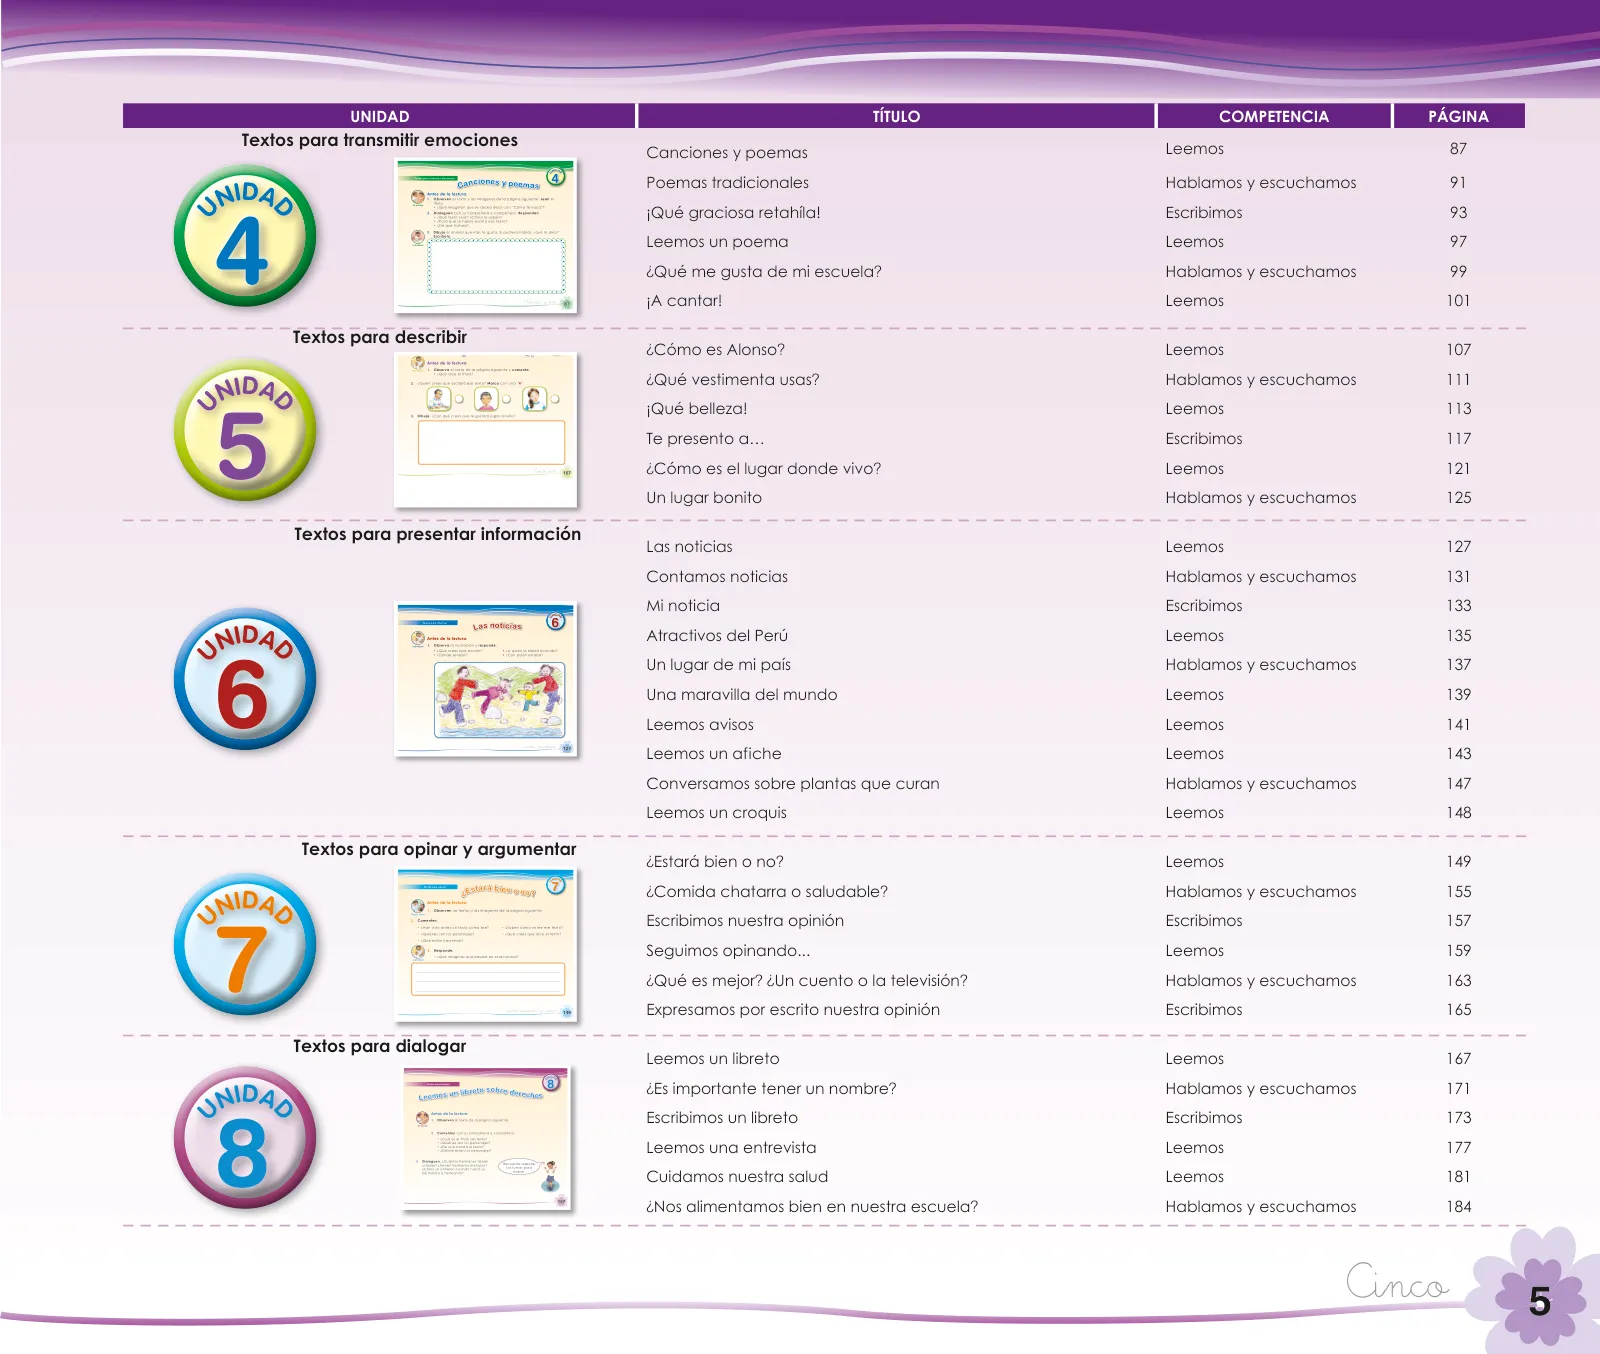Click title Poemas tradicionales
The width and height of the screenshot is (1600, 1354).
(x=727, y=183)
